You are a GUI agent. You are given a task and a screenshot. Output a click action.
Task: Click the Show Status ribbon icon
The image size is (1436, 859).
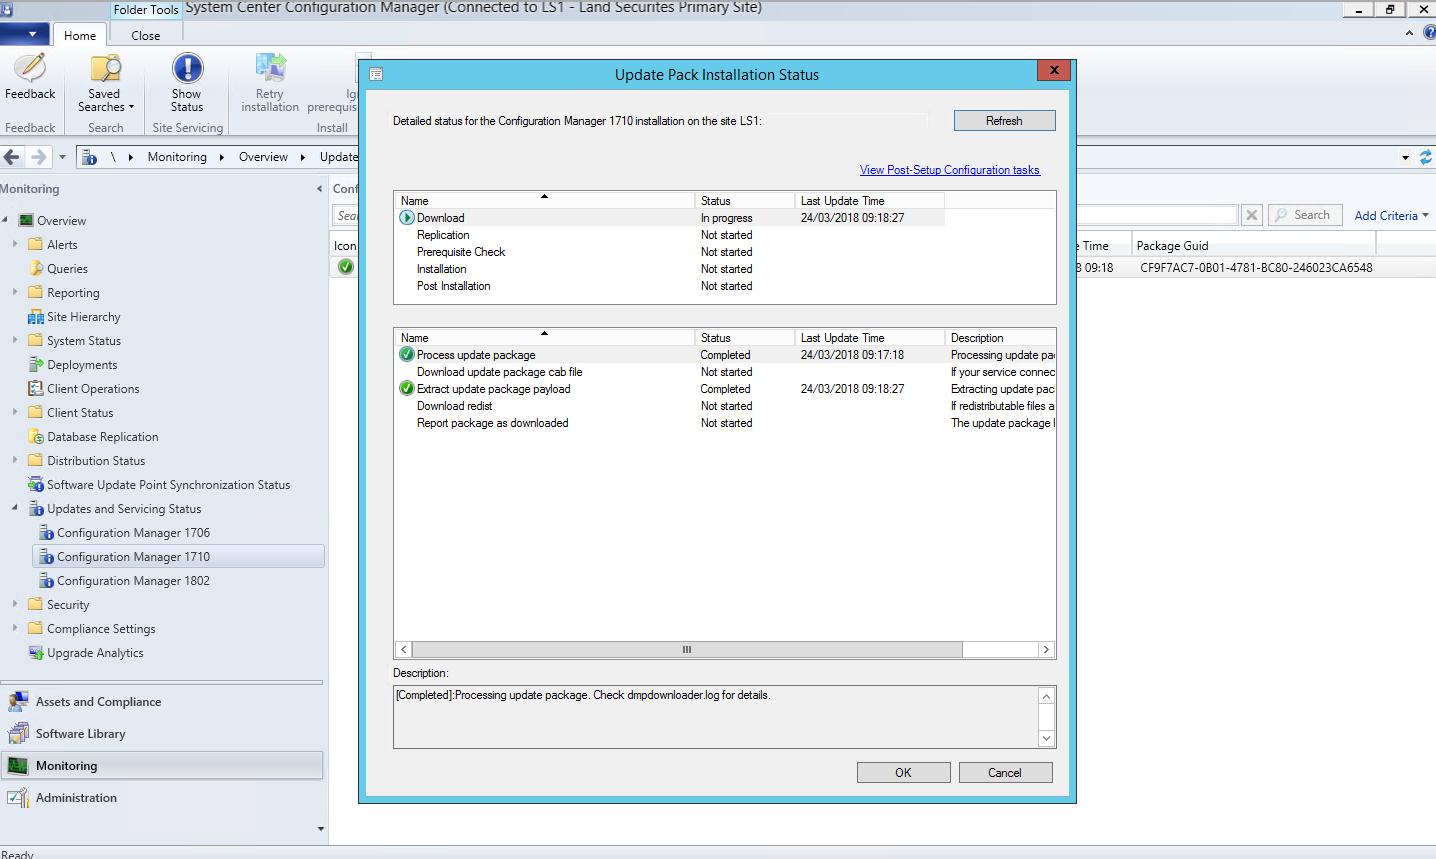coord(187,68)
